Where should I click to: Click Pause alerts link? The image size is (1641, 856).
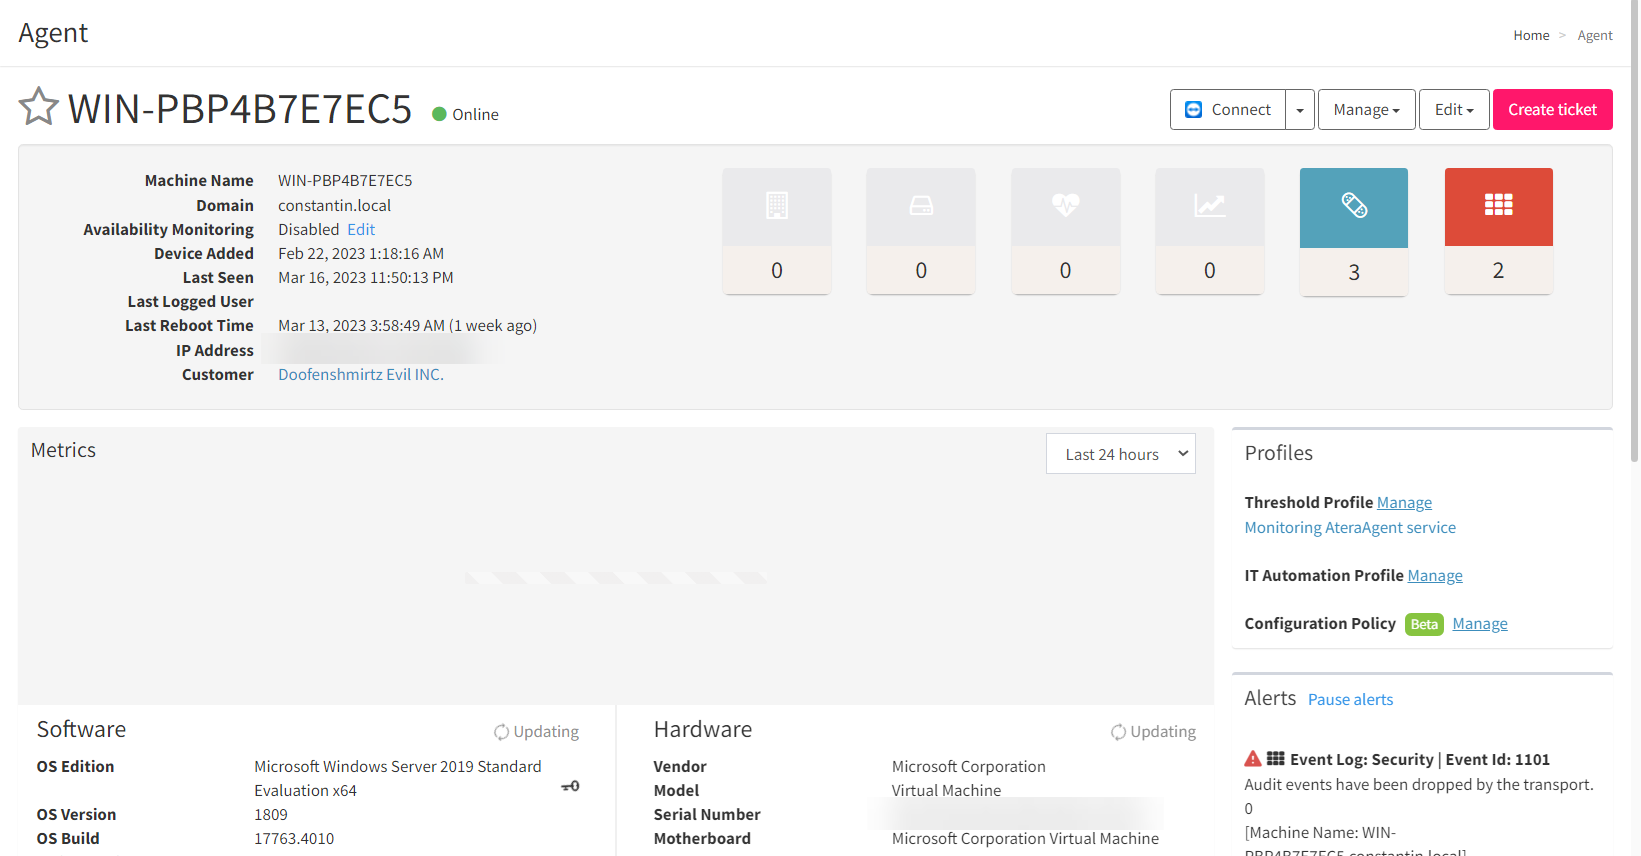(x=1350, y=700)
